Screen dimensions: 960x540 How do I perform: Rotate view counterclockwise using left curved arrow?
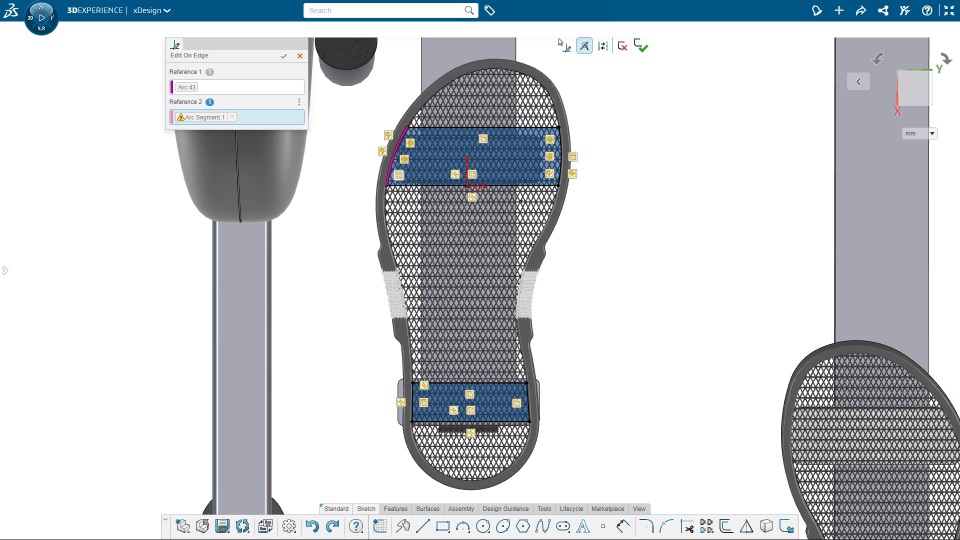878,59
